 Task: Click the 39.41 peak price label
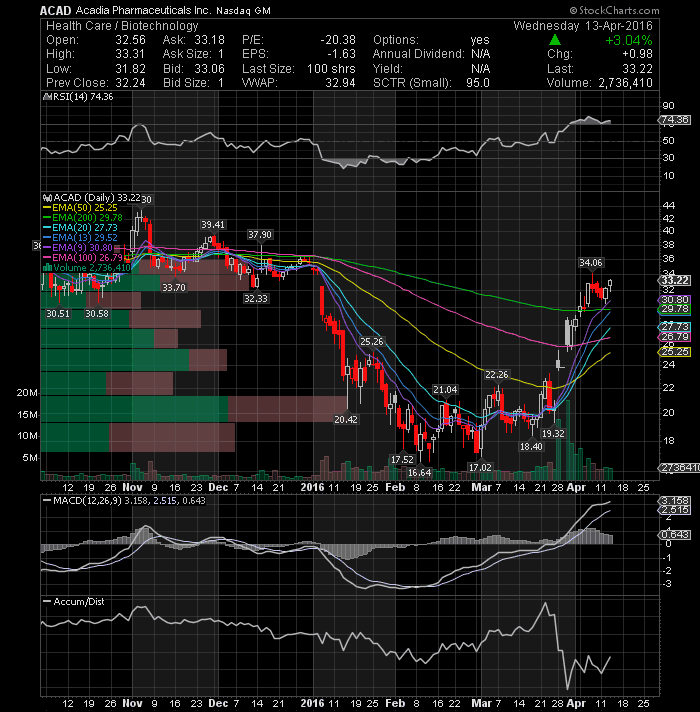(x=213, y=225)
